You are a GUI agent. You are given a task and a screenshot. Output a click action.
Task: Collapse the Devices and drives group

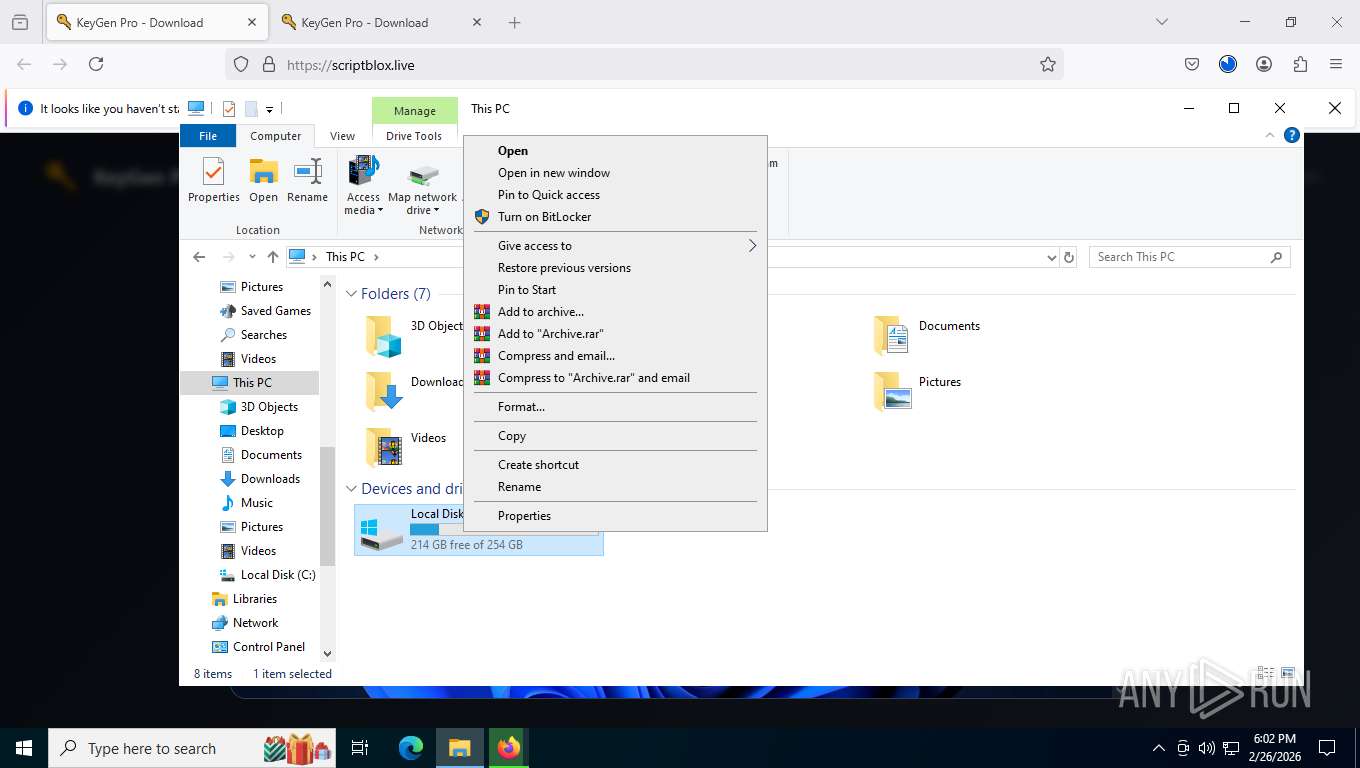pyautogui.click(x=351, y=489)
